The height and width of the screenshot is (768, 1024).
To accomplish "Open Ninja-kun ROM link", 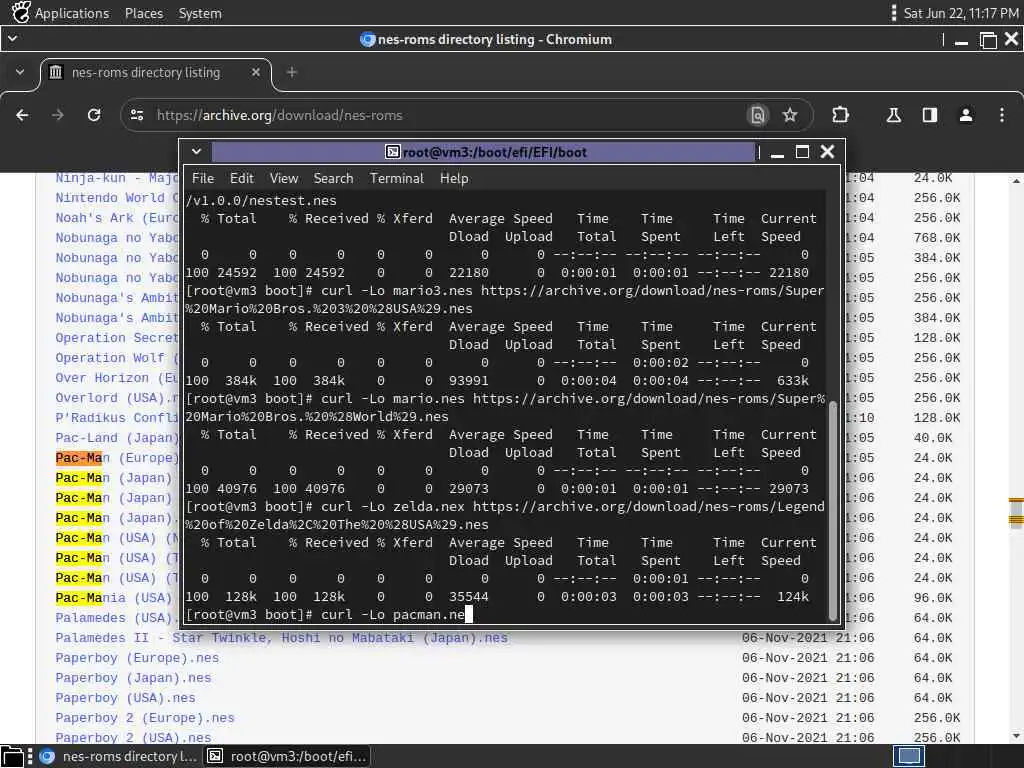I will [116, 178].
